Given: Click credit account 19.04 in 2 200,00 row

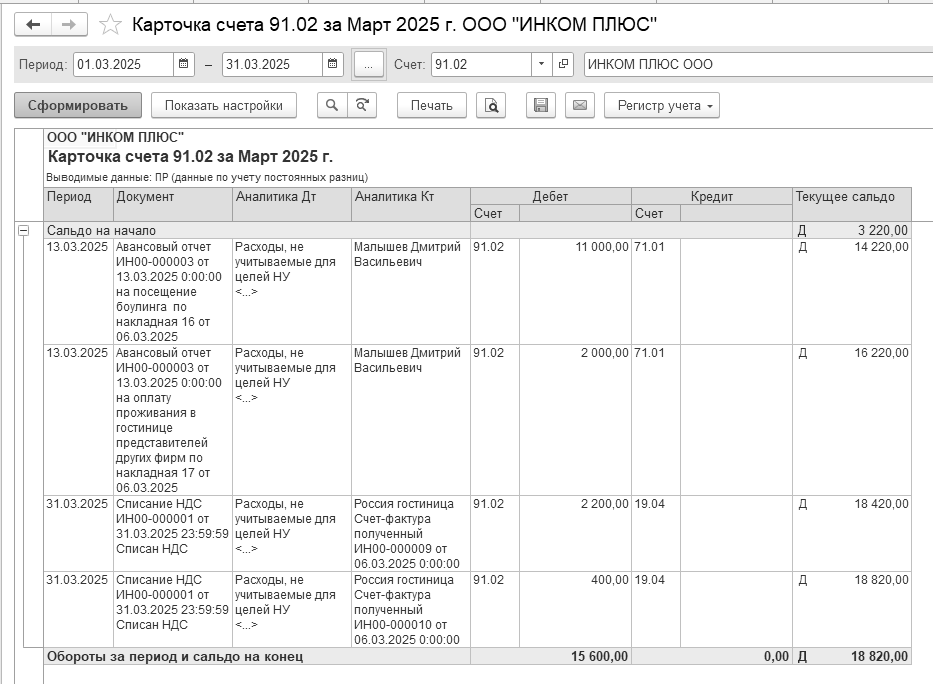Looking at the screenshot, I should (x=649, y=504).
